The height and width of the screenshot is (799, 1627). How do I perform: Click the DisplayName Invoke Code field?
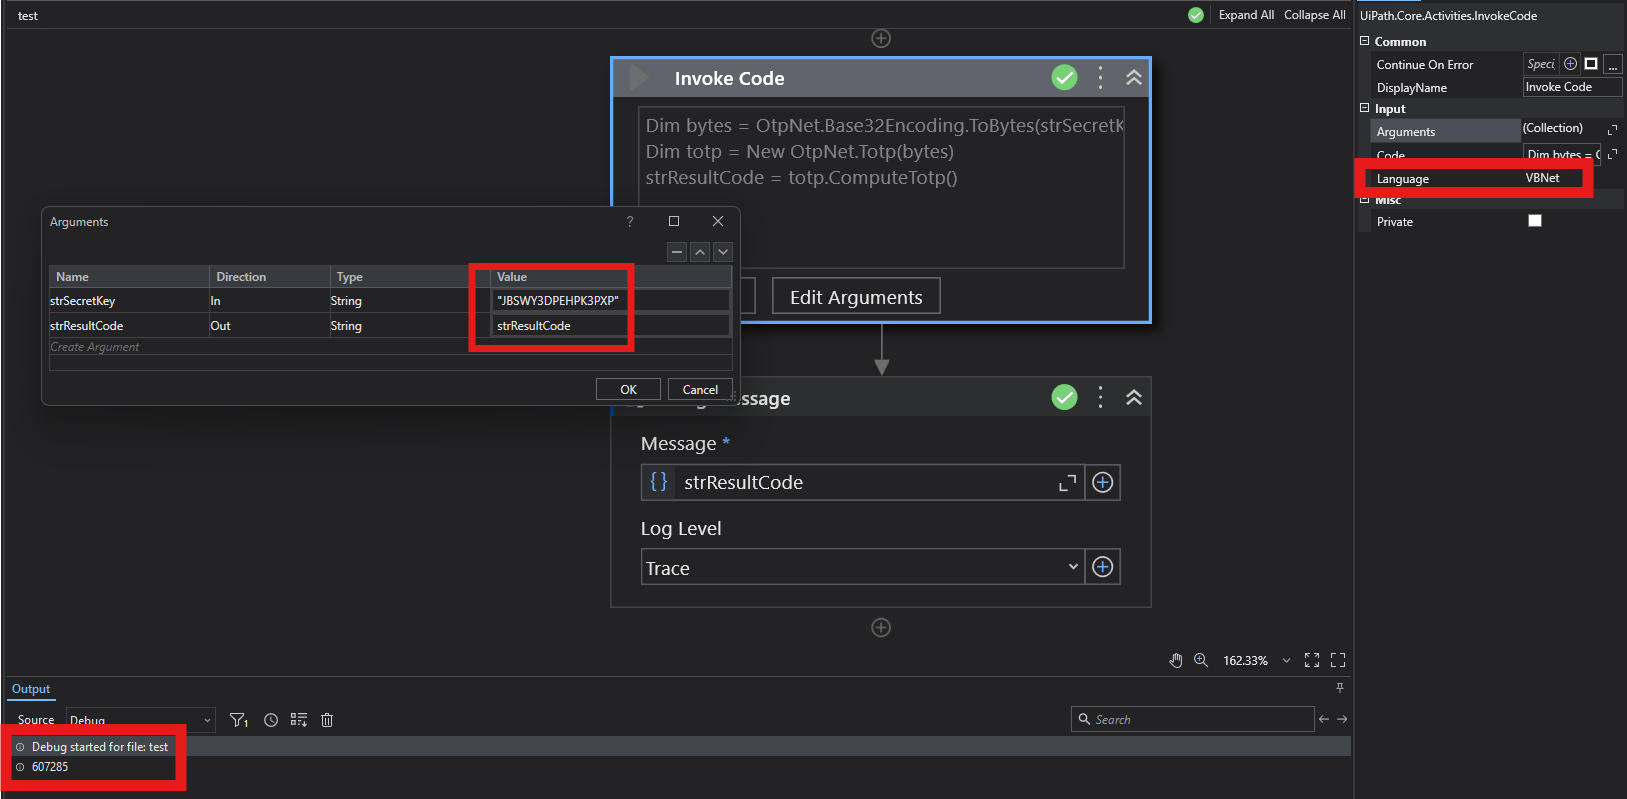(x=1572, y=87)
